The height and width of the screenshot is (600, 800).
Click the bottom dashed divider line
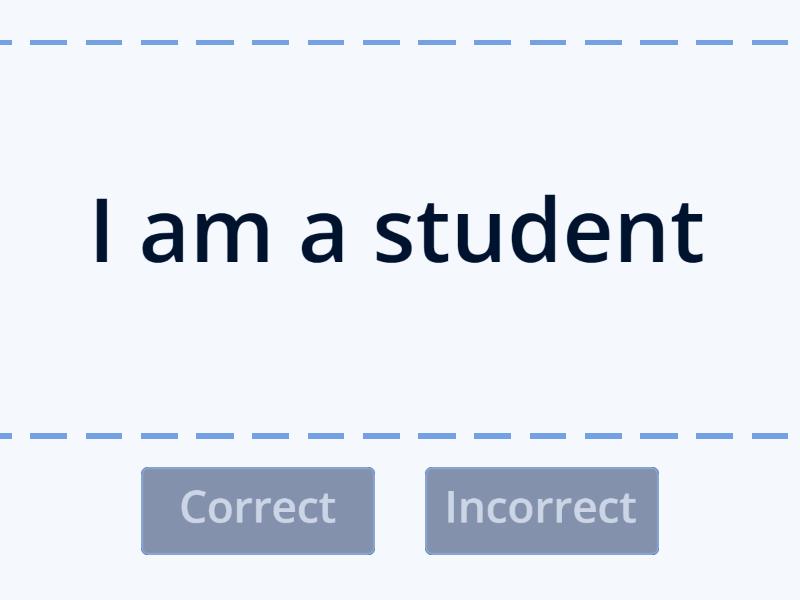pyautogui.click(x=400, y=435)
